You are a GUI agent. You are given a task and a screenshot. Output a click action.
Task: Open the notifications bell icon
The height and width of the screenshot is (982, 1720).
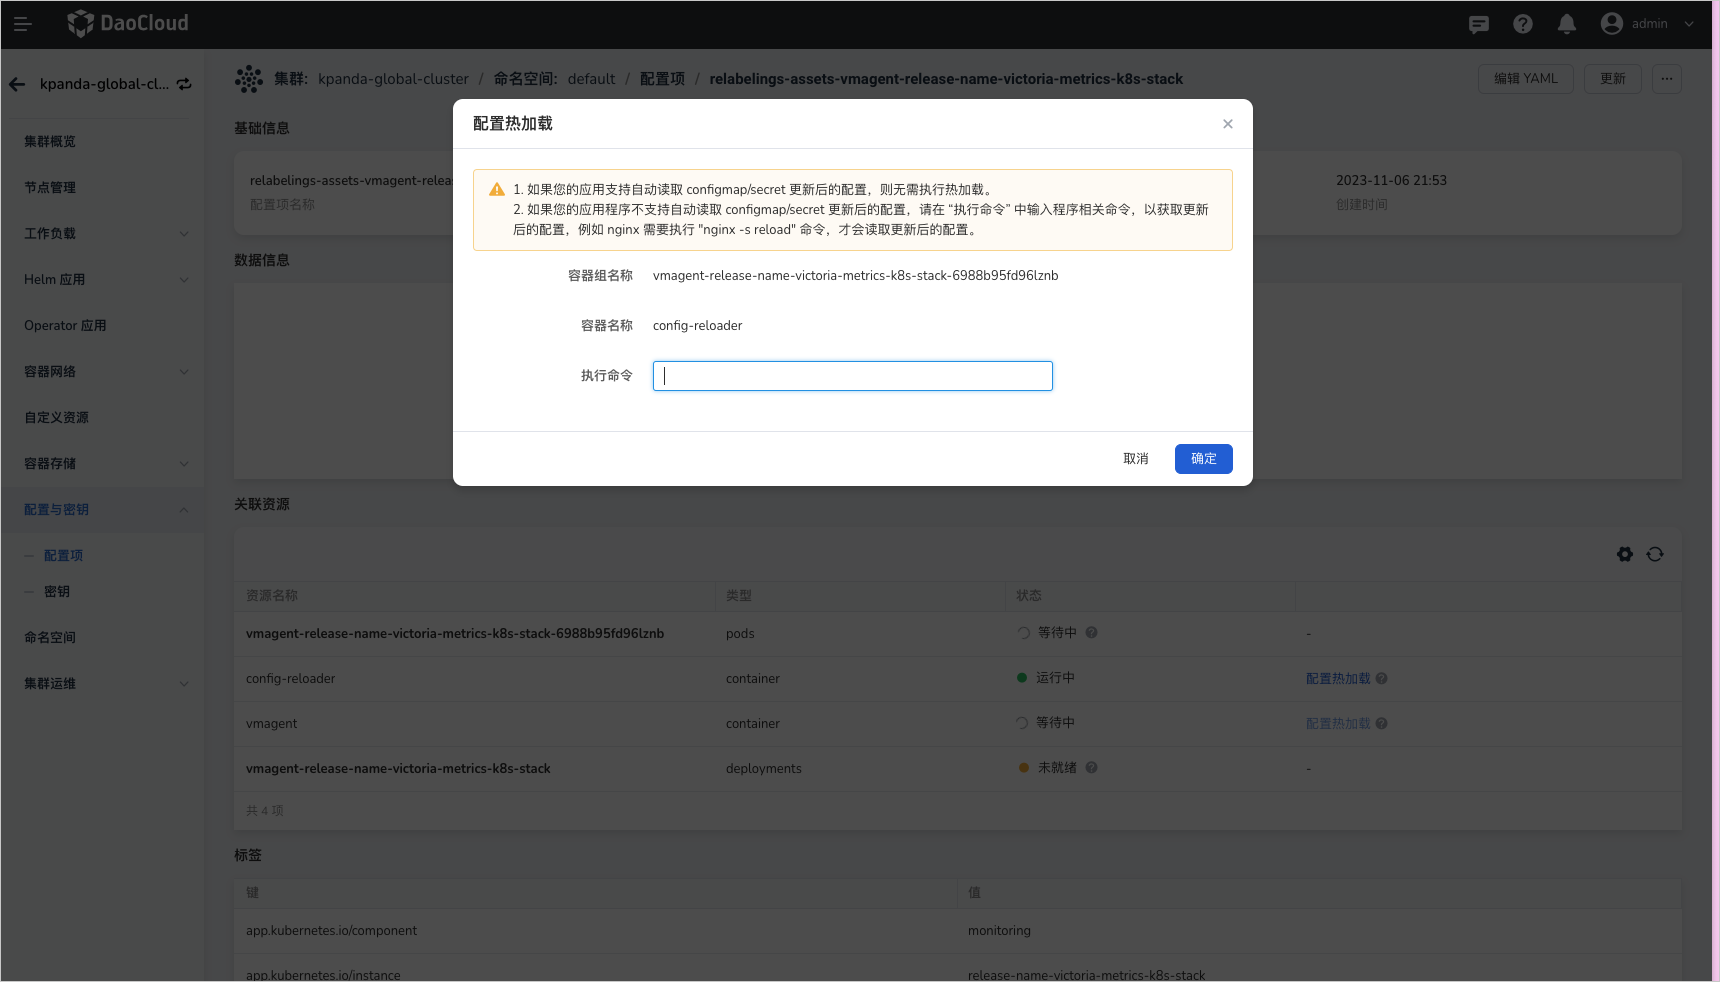(1567, 24)
